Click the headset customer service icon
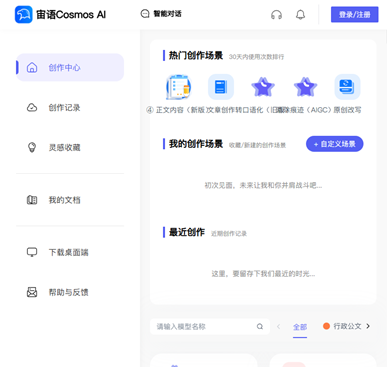The width and height of the screenshot is (387, 367). (276, 15)
